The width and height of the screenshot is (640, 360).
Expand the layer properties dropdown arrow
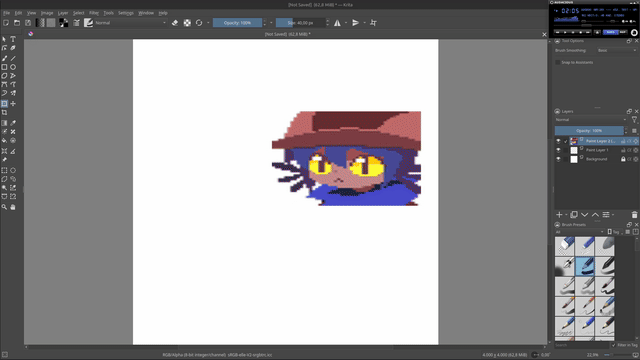coord(613,215)
